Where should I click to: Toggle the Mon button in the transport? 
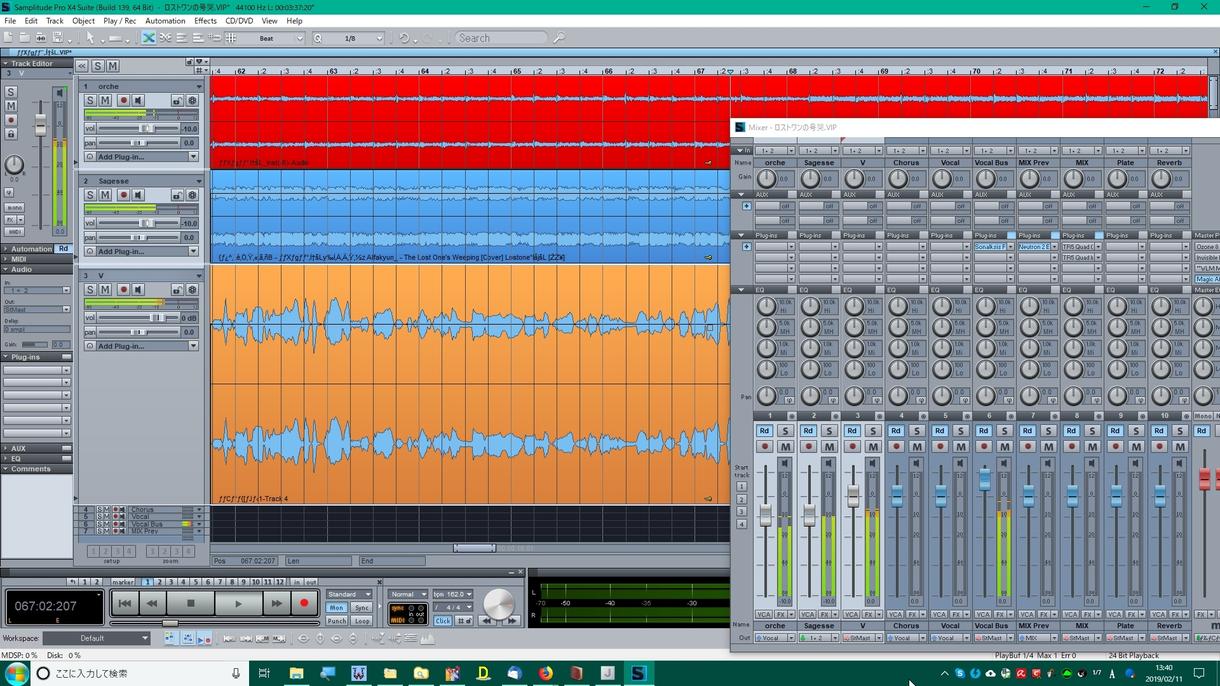pos(337,607)
